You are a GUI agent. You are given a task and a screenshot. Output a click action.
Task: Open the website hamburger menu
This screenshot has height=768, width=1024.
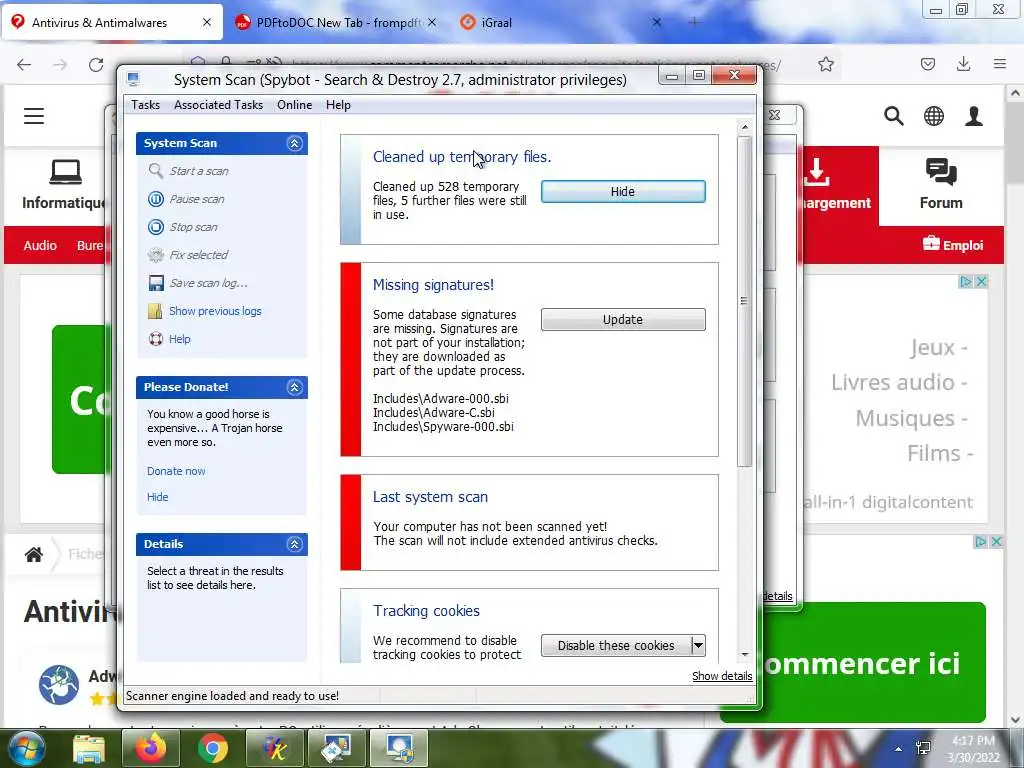(34, 116)
